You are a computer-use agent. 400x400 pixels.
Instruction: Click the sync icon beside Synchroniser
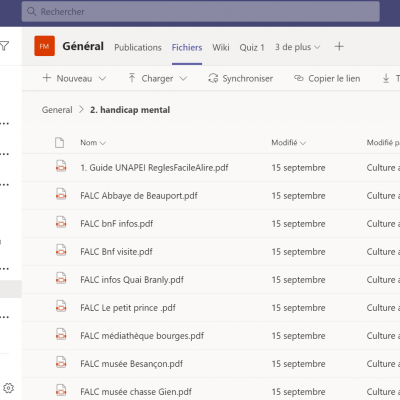click(x=213, y=78)
